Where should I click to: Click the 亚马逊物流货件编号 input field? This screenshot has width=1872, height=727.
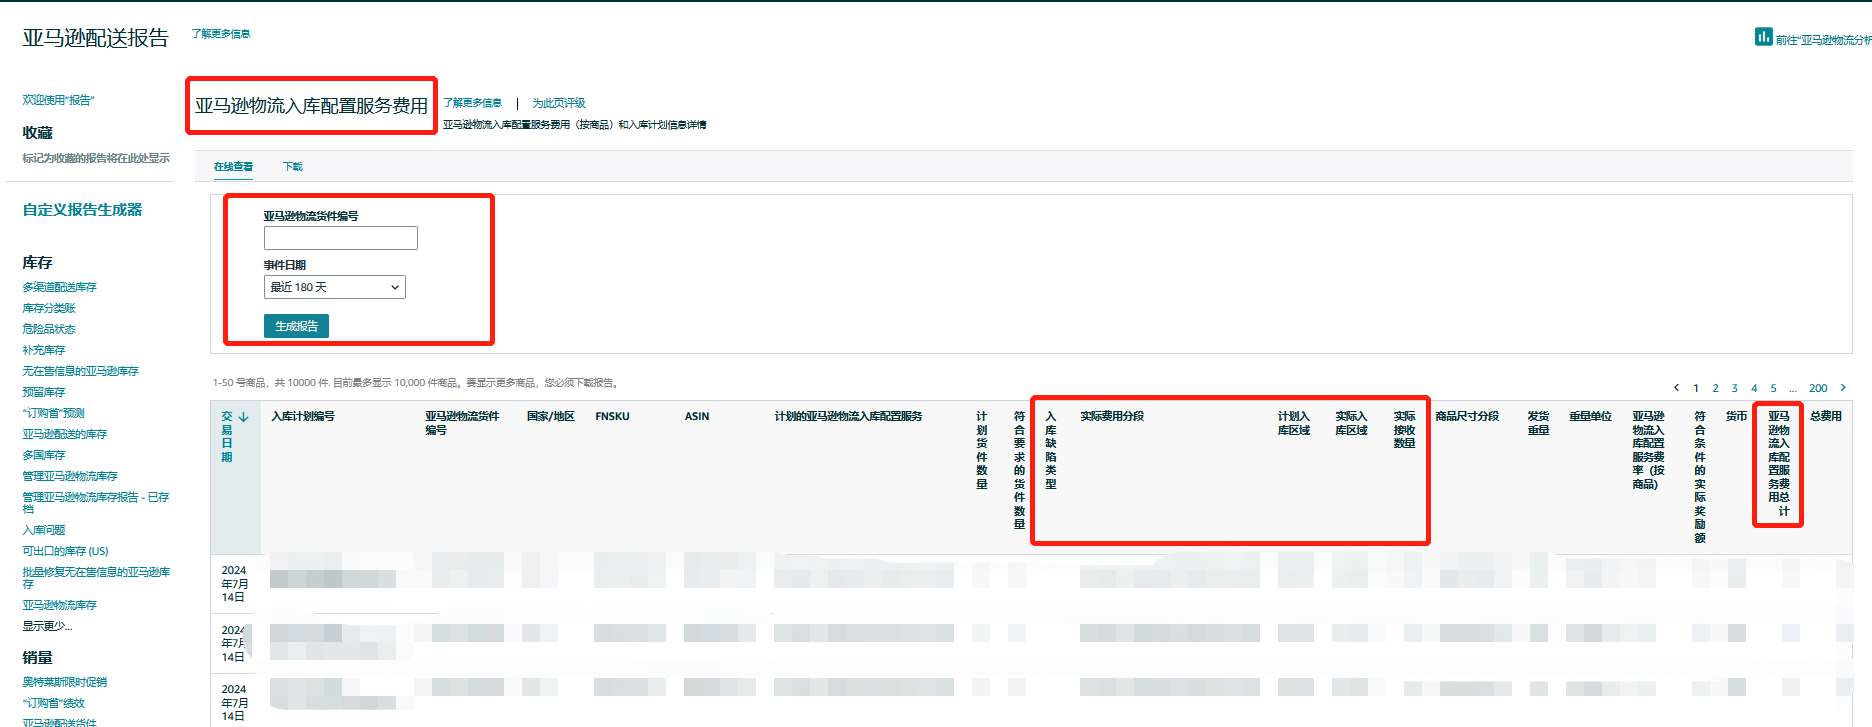[x=340, y=238]
